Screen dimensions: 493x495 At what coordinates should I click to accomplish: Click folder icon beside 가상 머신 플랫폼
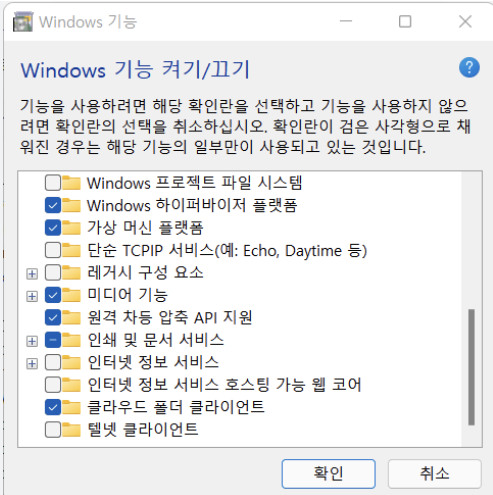tap(71, 228)
